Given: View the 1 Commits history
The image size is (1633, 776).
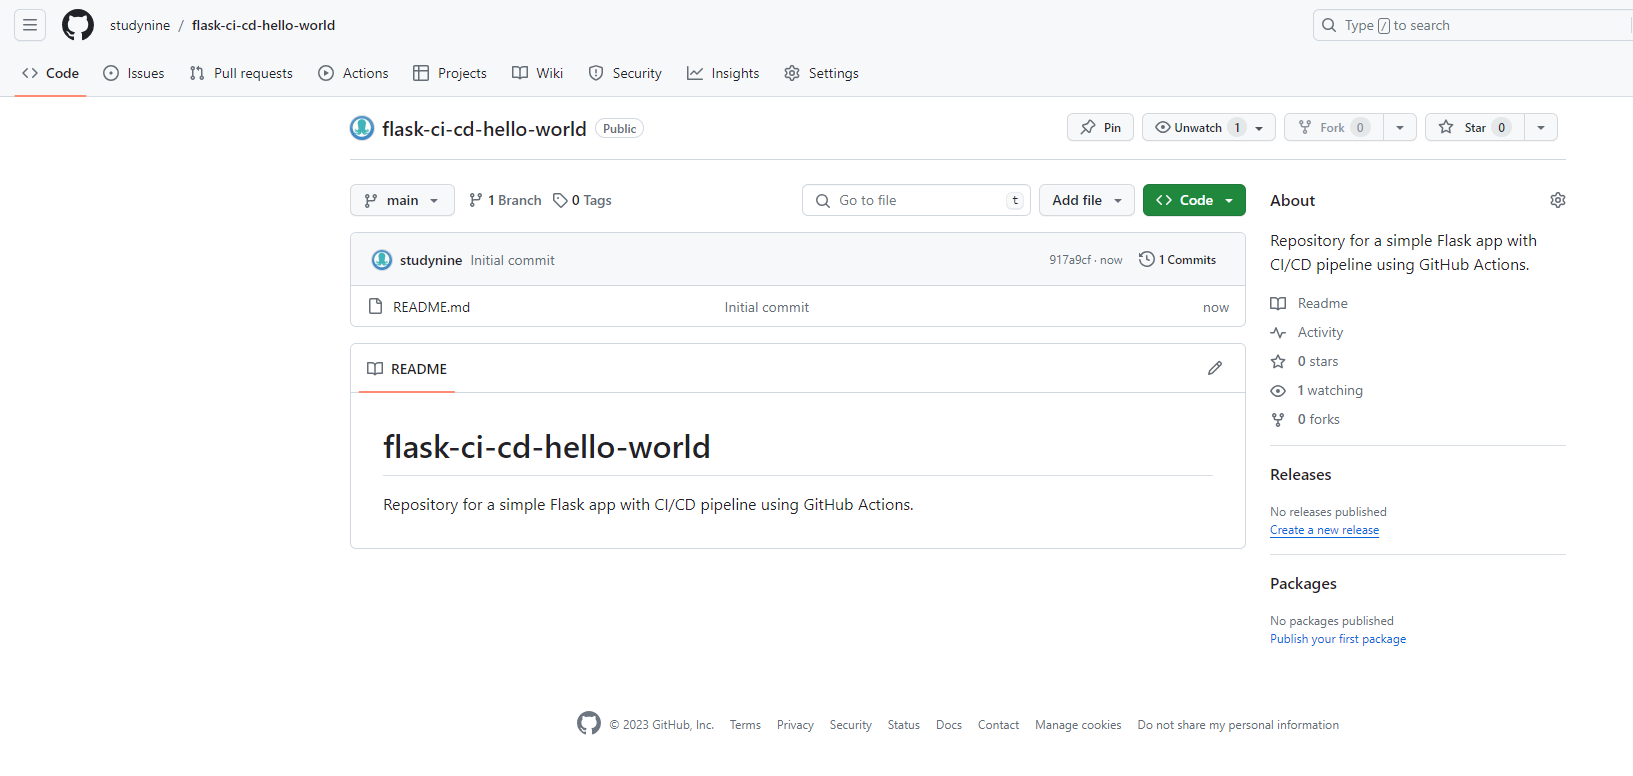Looking at the screenshot, I should pyautogui.click(x=1178, y=259).
